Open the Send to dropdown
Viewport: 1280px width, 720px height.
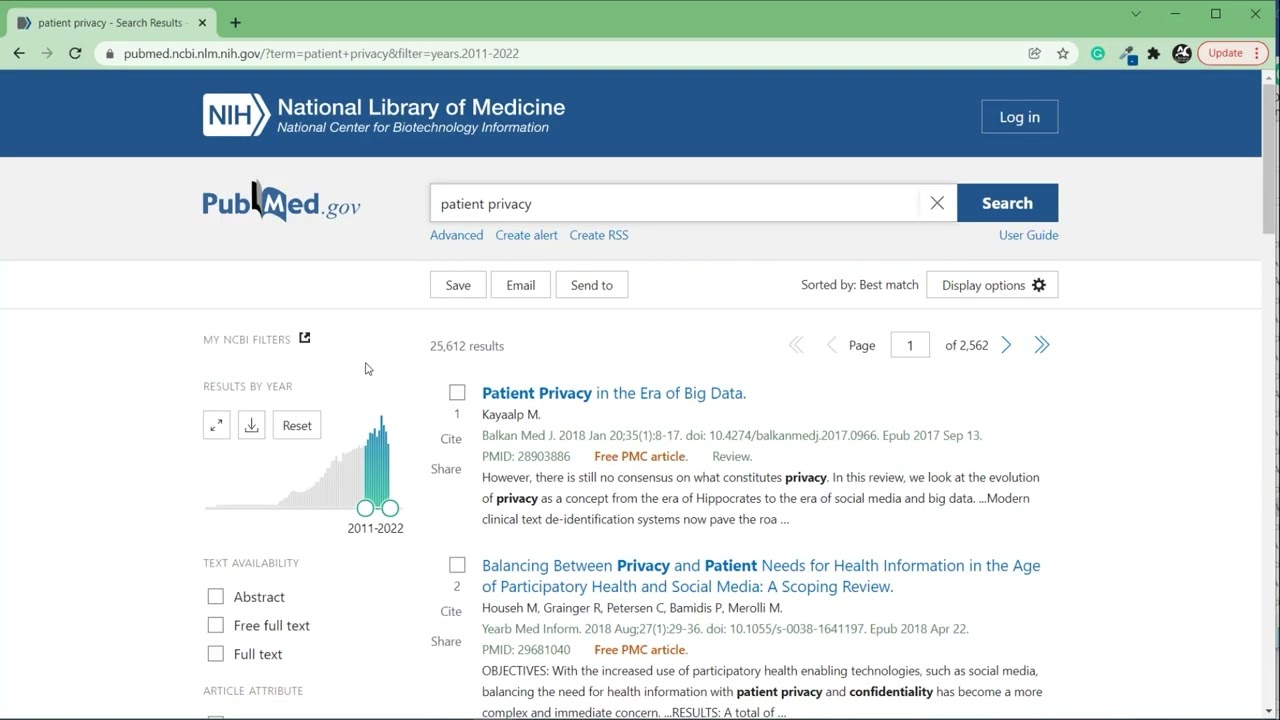592,285
